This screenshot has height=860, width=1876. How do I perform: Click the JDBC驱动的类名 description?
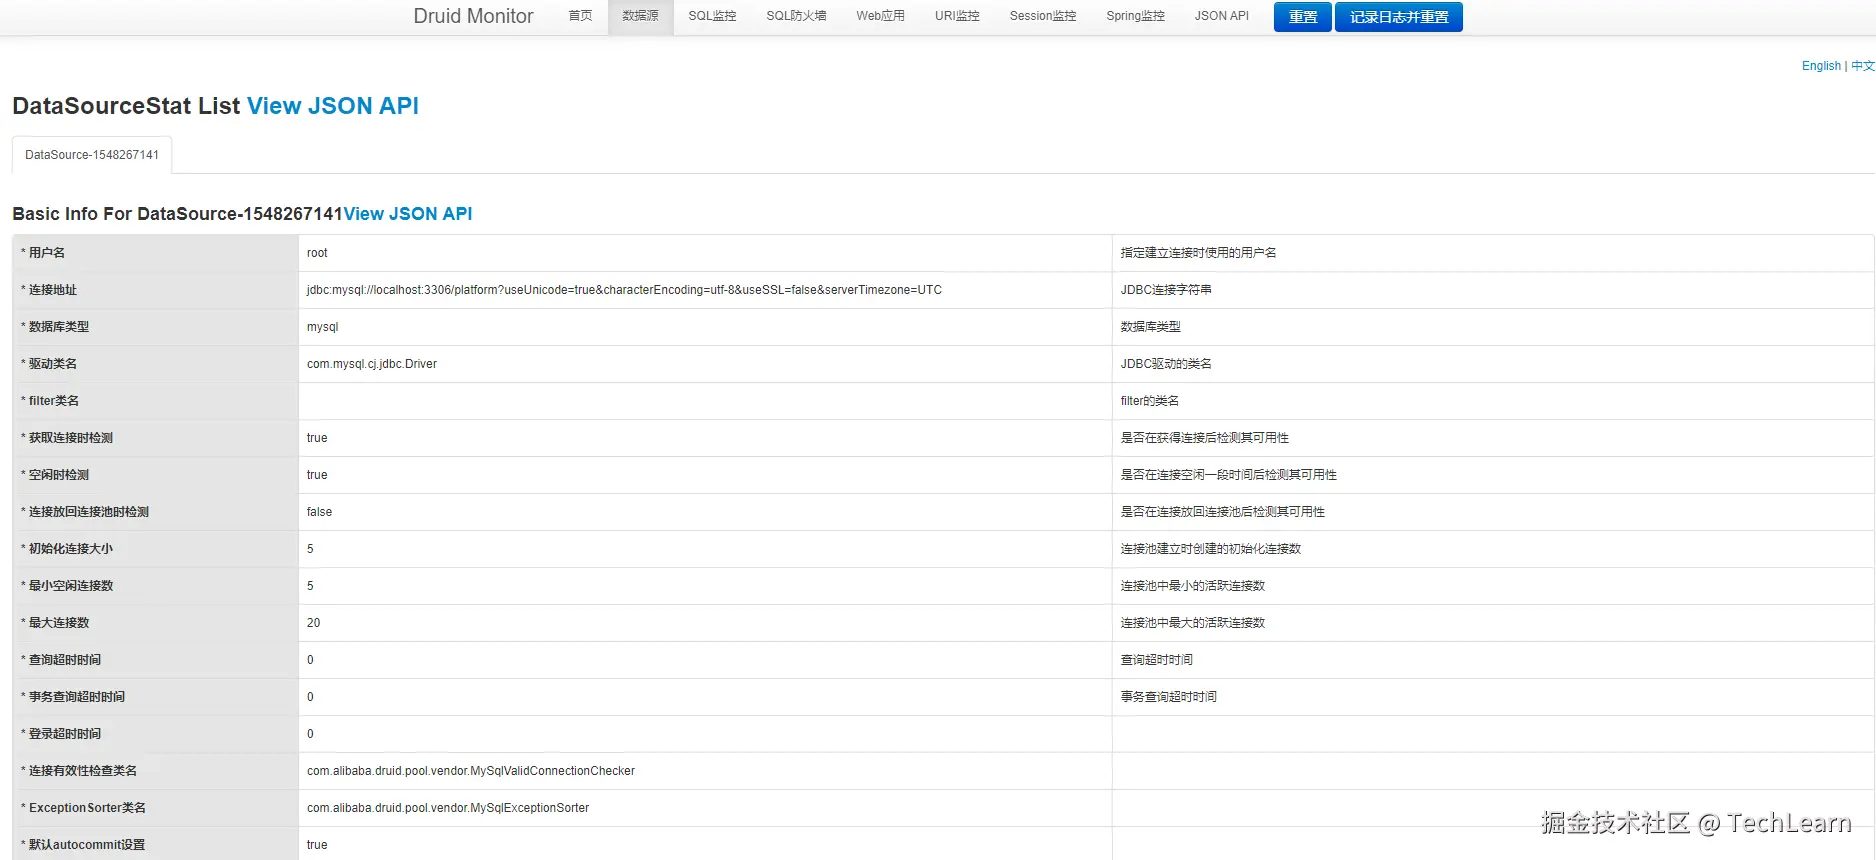pos(1166,364)
